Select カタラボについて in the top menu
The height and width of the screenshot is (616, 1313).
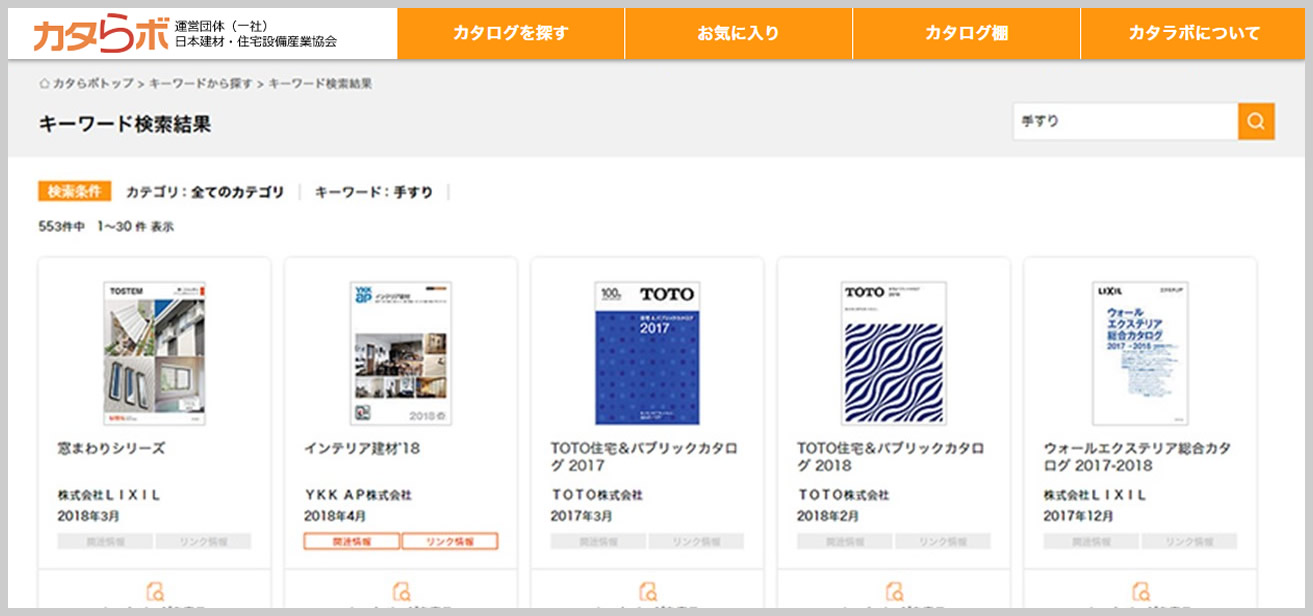(1194, 34)
